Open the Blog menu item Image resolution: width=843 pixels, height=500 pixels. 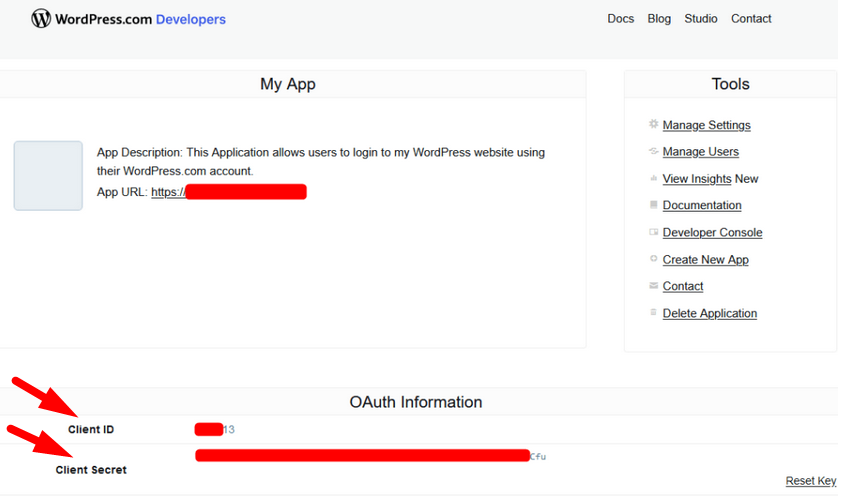[659, 19]
